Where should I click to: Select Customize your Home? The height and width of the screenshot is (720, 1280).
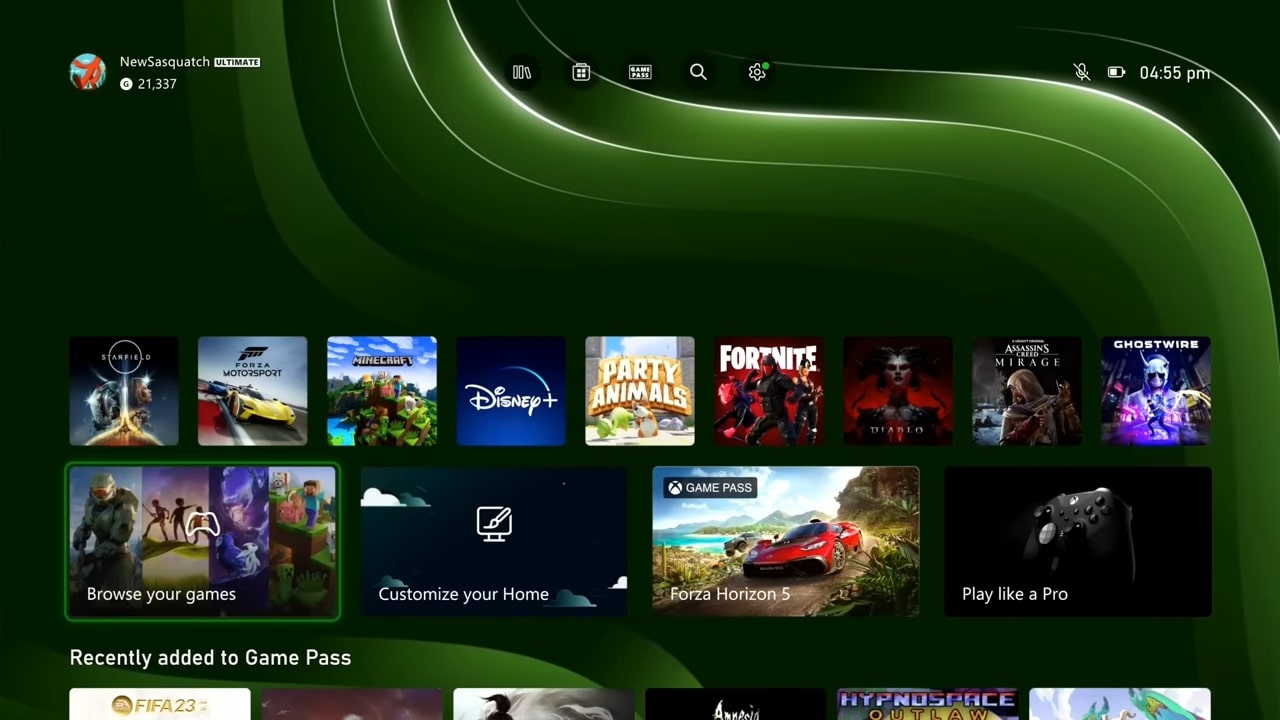(493, 540)
